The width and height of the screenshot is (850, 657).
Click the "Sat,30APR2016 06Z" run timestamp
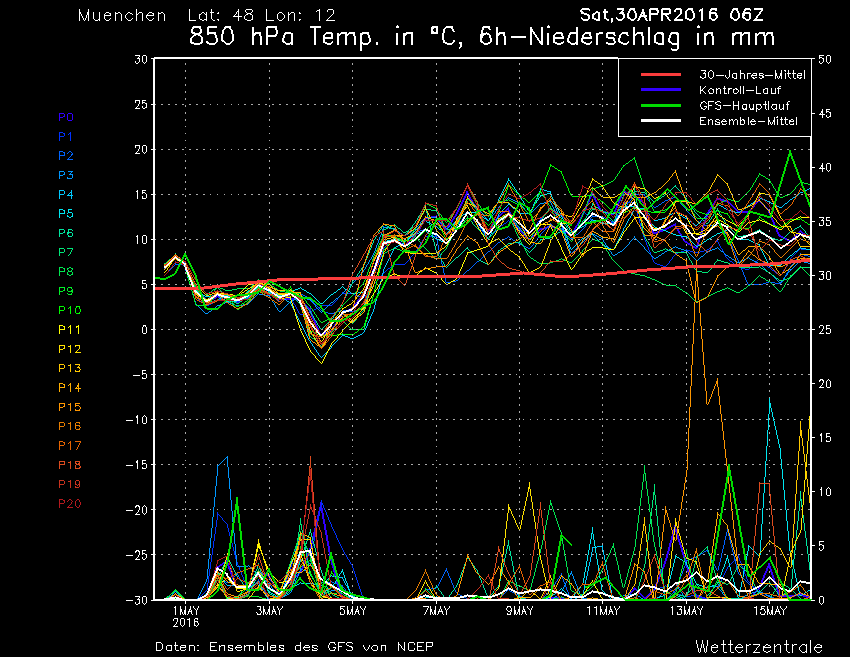click(672, 15)
